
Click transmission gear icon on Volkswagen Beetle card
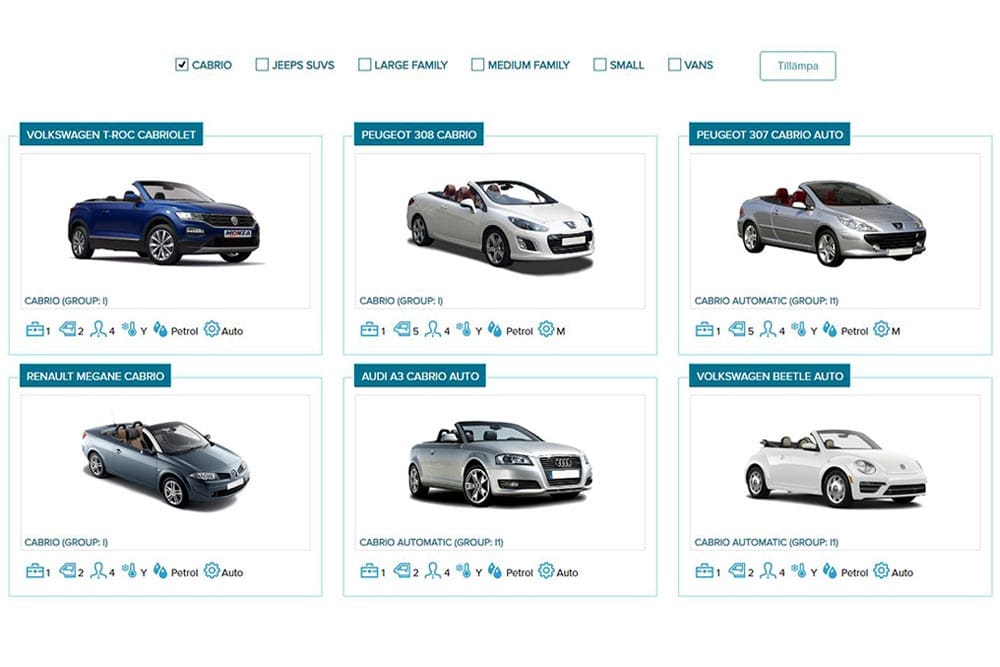880,571
